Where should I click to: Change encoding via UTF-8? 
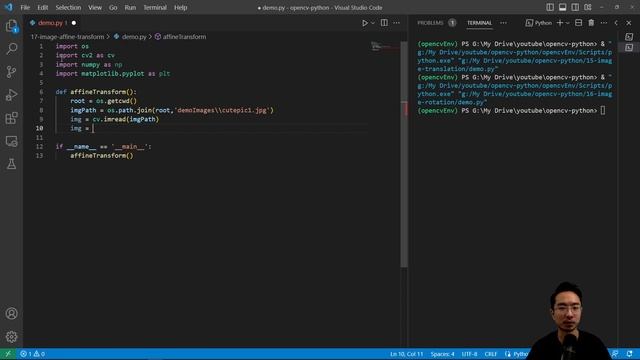click(469, 354)
